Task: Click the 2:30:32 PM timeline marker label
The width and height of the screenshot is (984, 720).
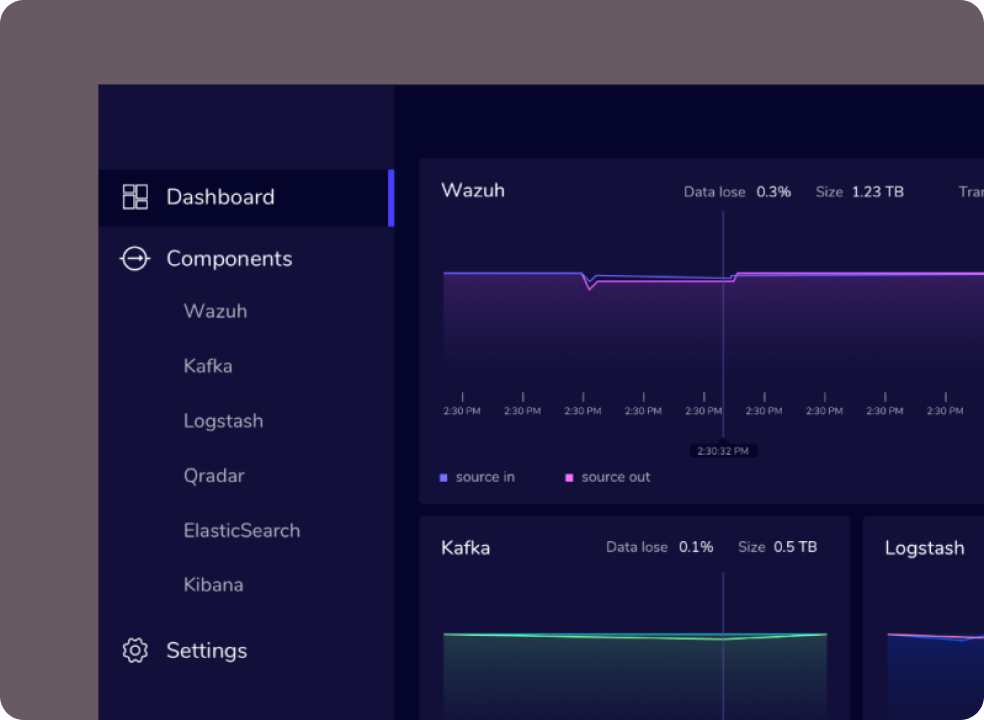Action: [x=723, y=451]
